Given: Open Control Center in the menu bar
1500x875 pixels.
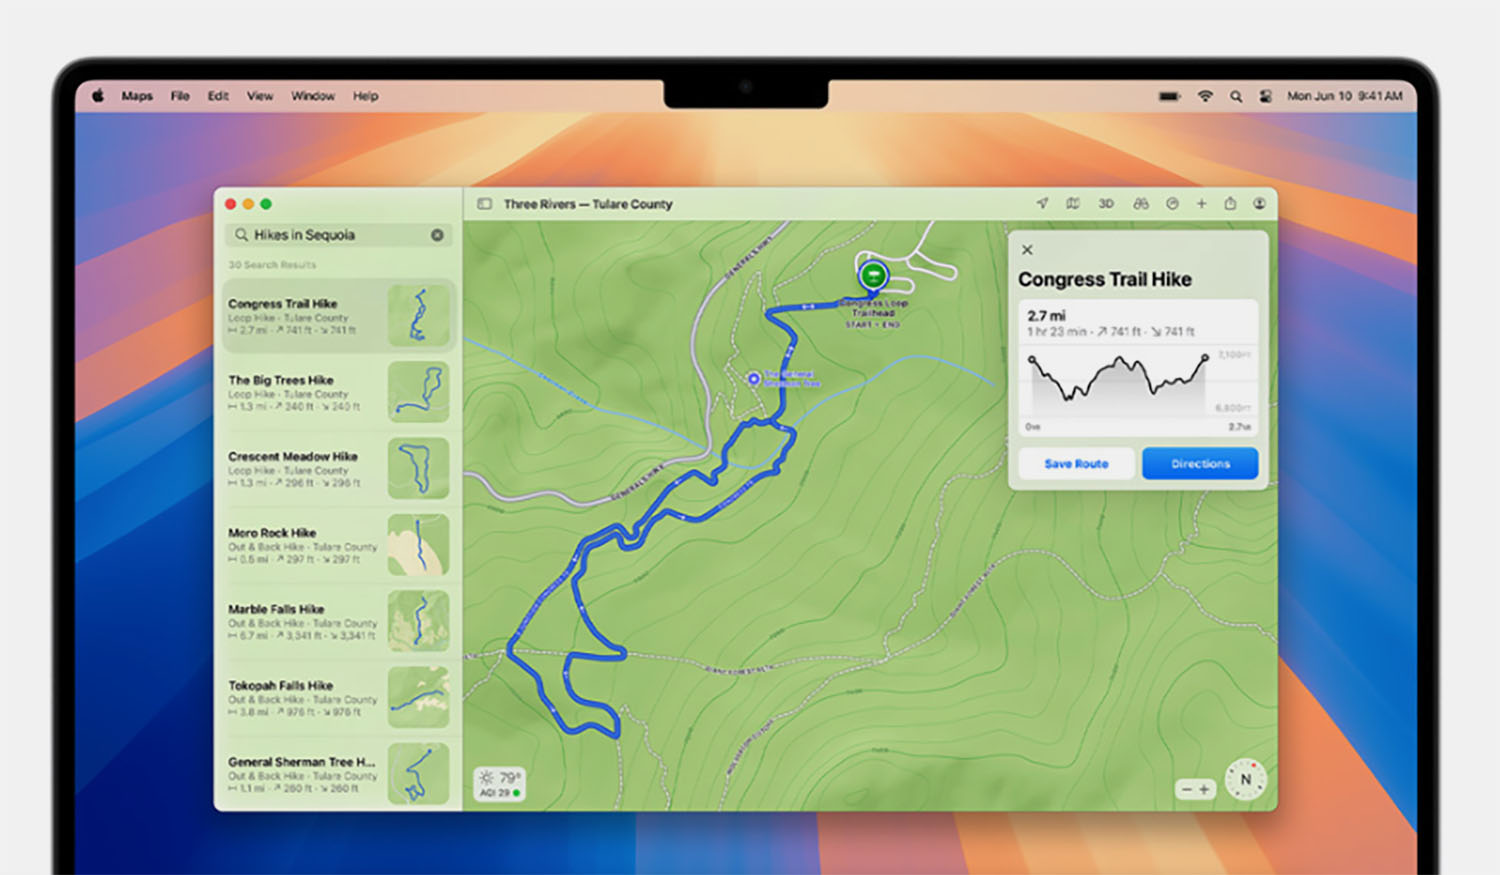Looking at the screenshot, I should pos(1265,96).
